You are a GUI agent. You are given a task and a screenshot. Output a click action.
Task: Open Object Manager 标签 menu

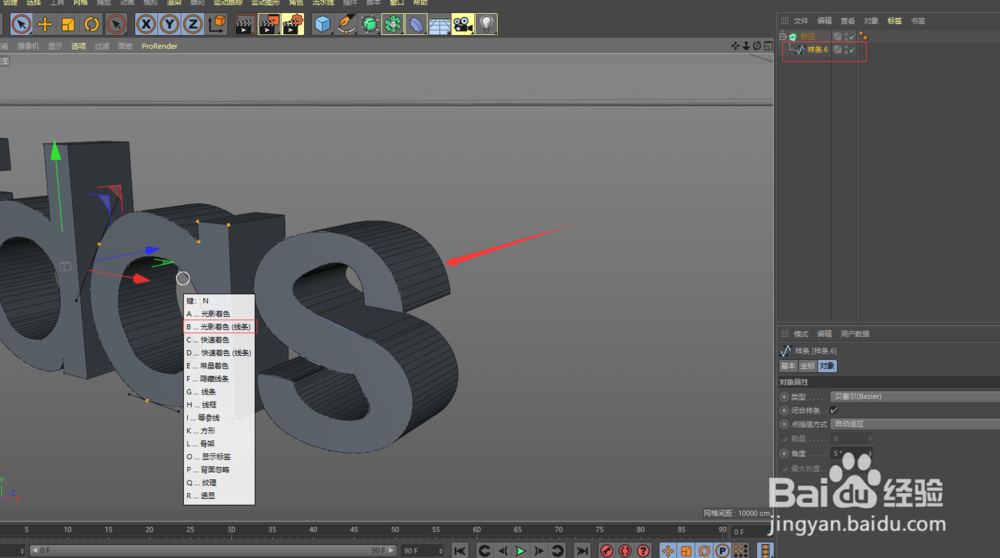[895, 21]
